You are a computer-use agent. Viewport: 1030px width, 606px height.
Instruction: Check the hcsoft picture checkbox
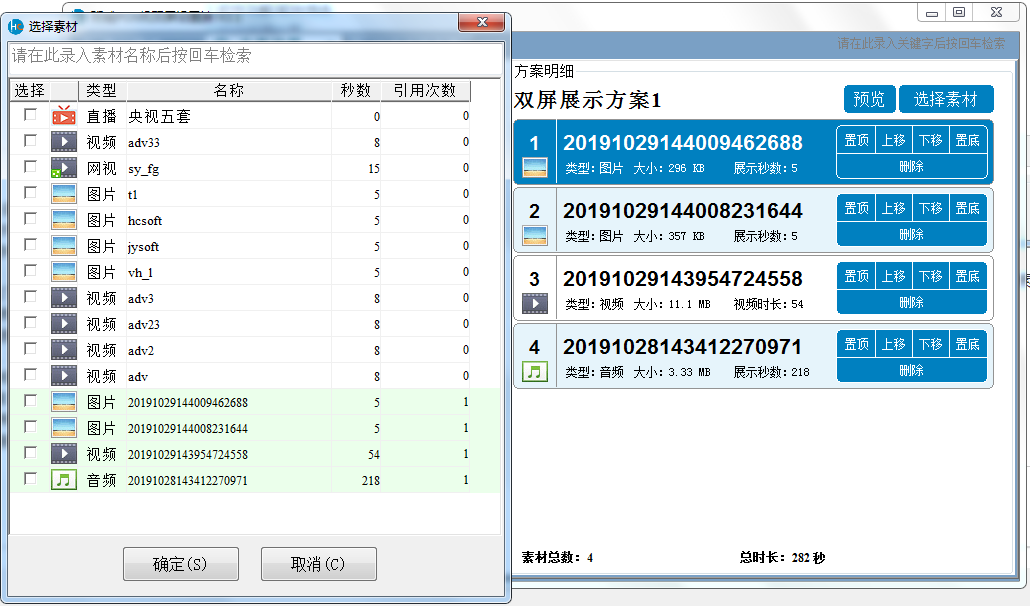tap(30, 219)
